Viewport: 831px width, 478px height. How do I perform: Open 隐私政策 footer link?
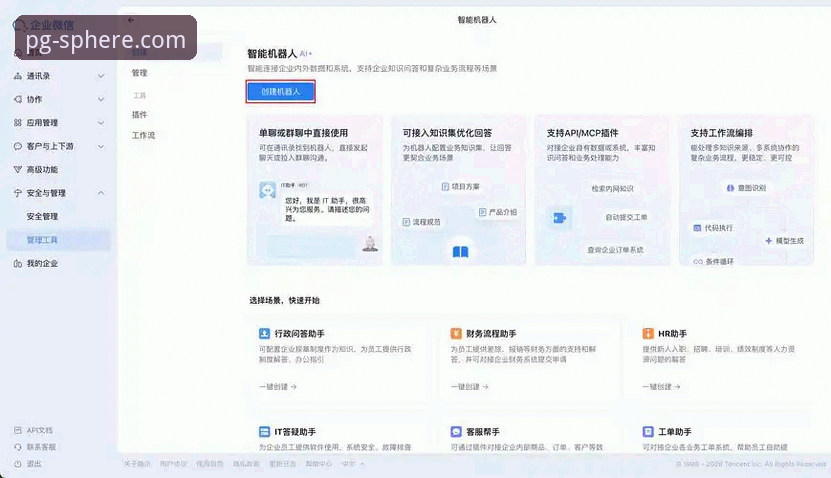(246, 464)
